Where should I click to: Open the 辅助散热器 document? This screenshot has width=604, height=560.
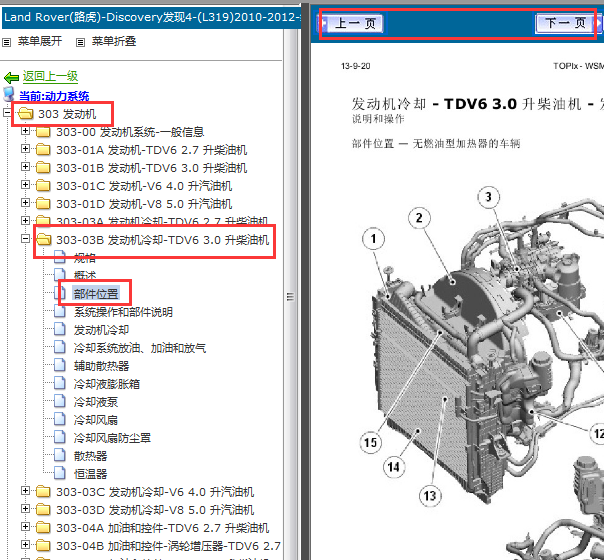click(x=101, y=366)
